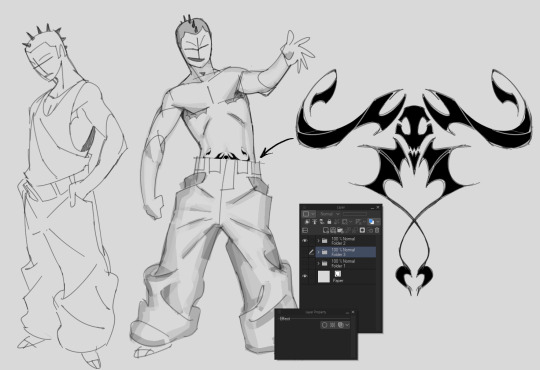Toggle visibility of the Paper layer
The width and height of the screenshot is (540, 370).
(x=305, y=276)
